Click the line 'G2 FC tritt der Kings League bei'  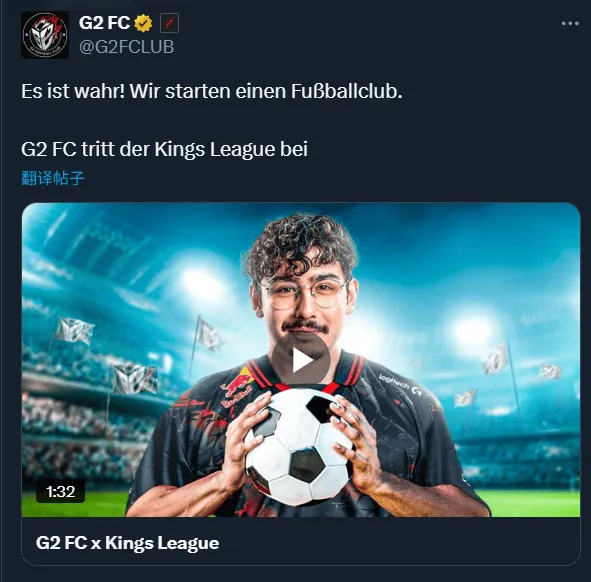(164, 149)
